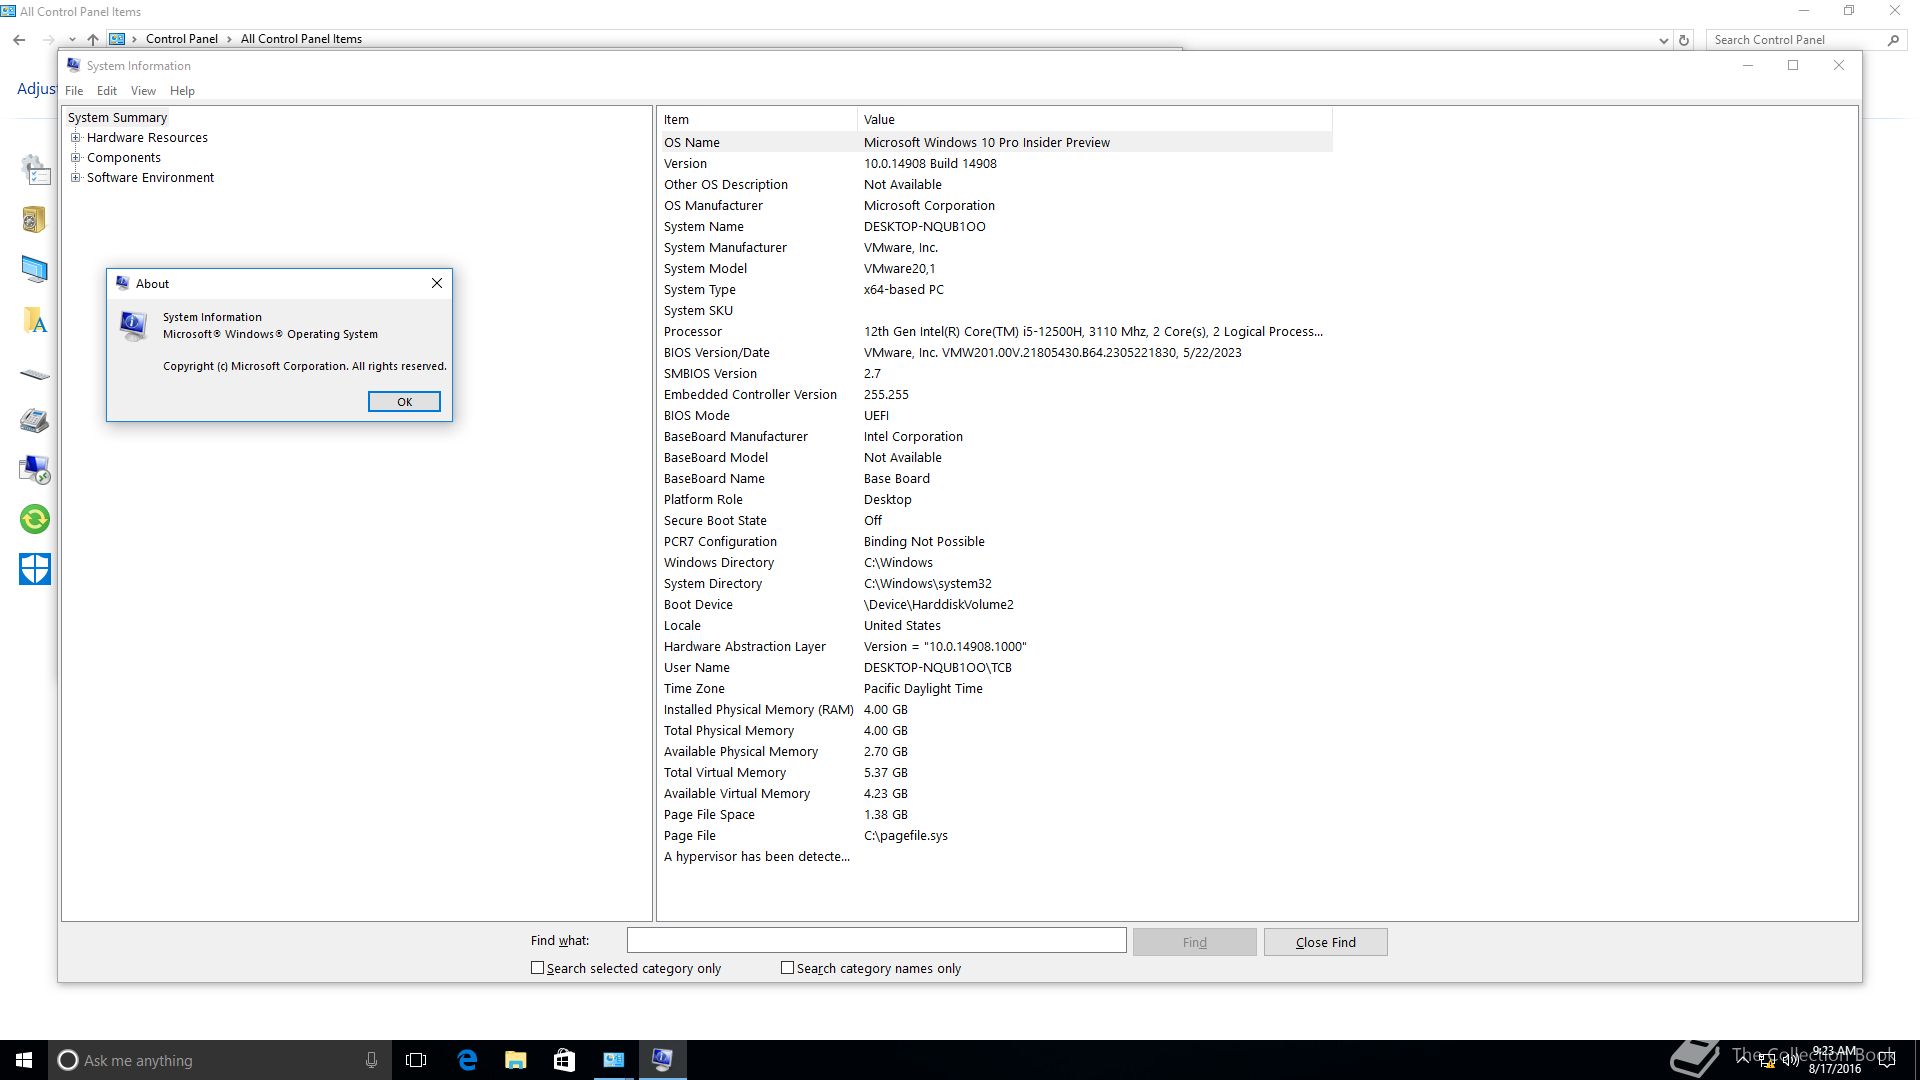Open the address bar history dropdown
This screenshot has height=1080, width=1920.
click(1663, 40)
